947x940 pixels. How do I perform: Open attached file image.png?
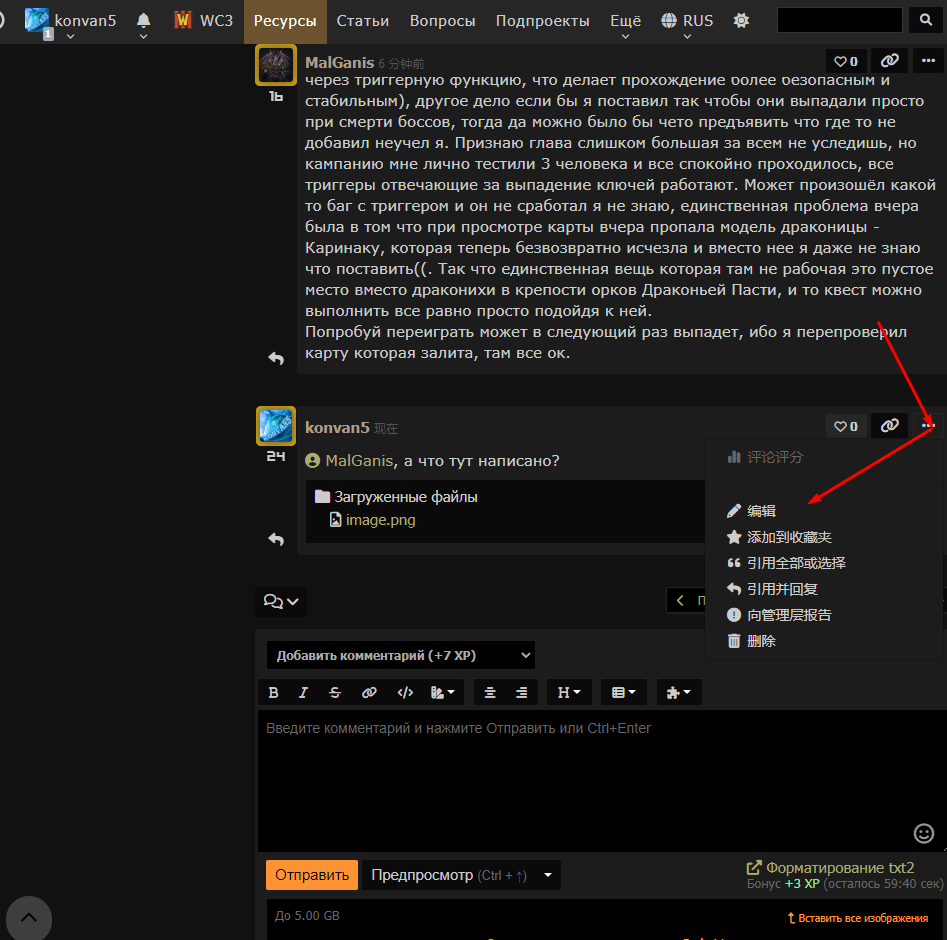380,520
